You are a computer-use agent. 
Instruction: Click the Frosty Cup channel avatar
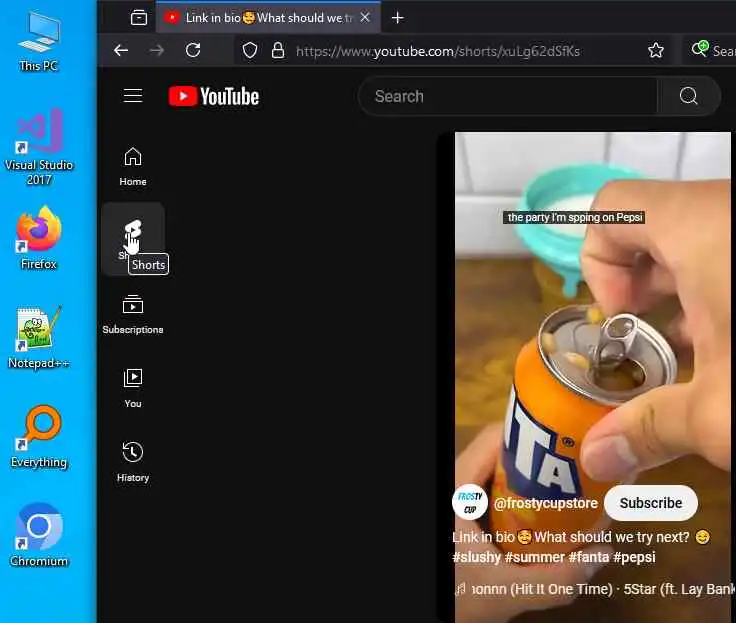pyautogui.click(x=469, y=502)
